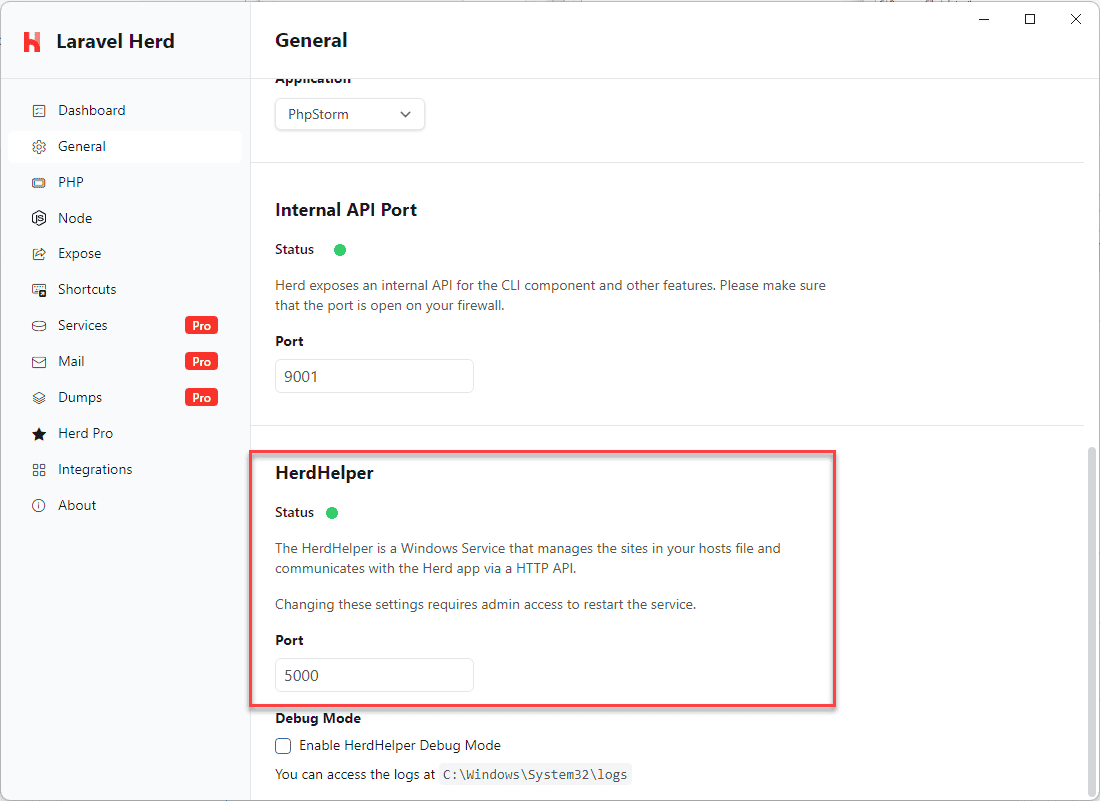Click the General gear icon
Image resolution: width=1100 pixels, height=801 pixels.
click(x=39, y=147)
